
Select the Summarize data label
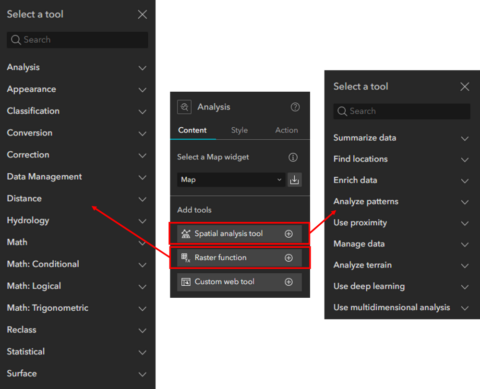click(x=365, y=138)
